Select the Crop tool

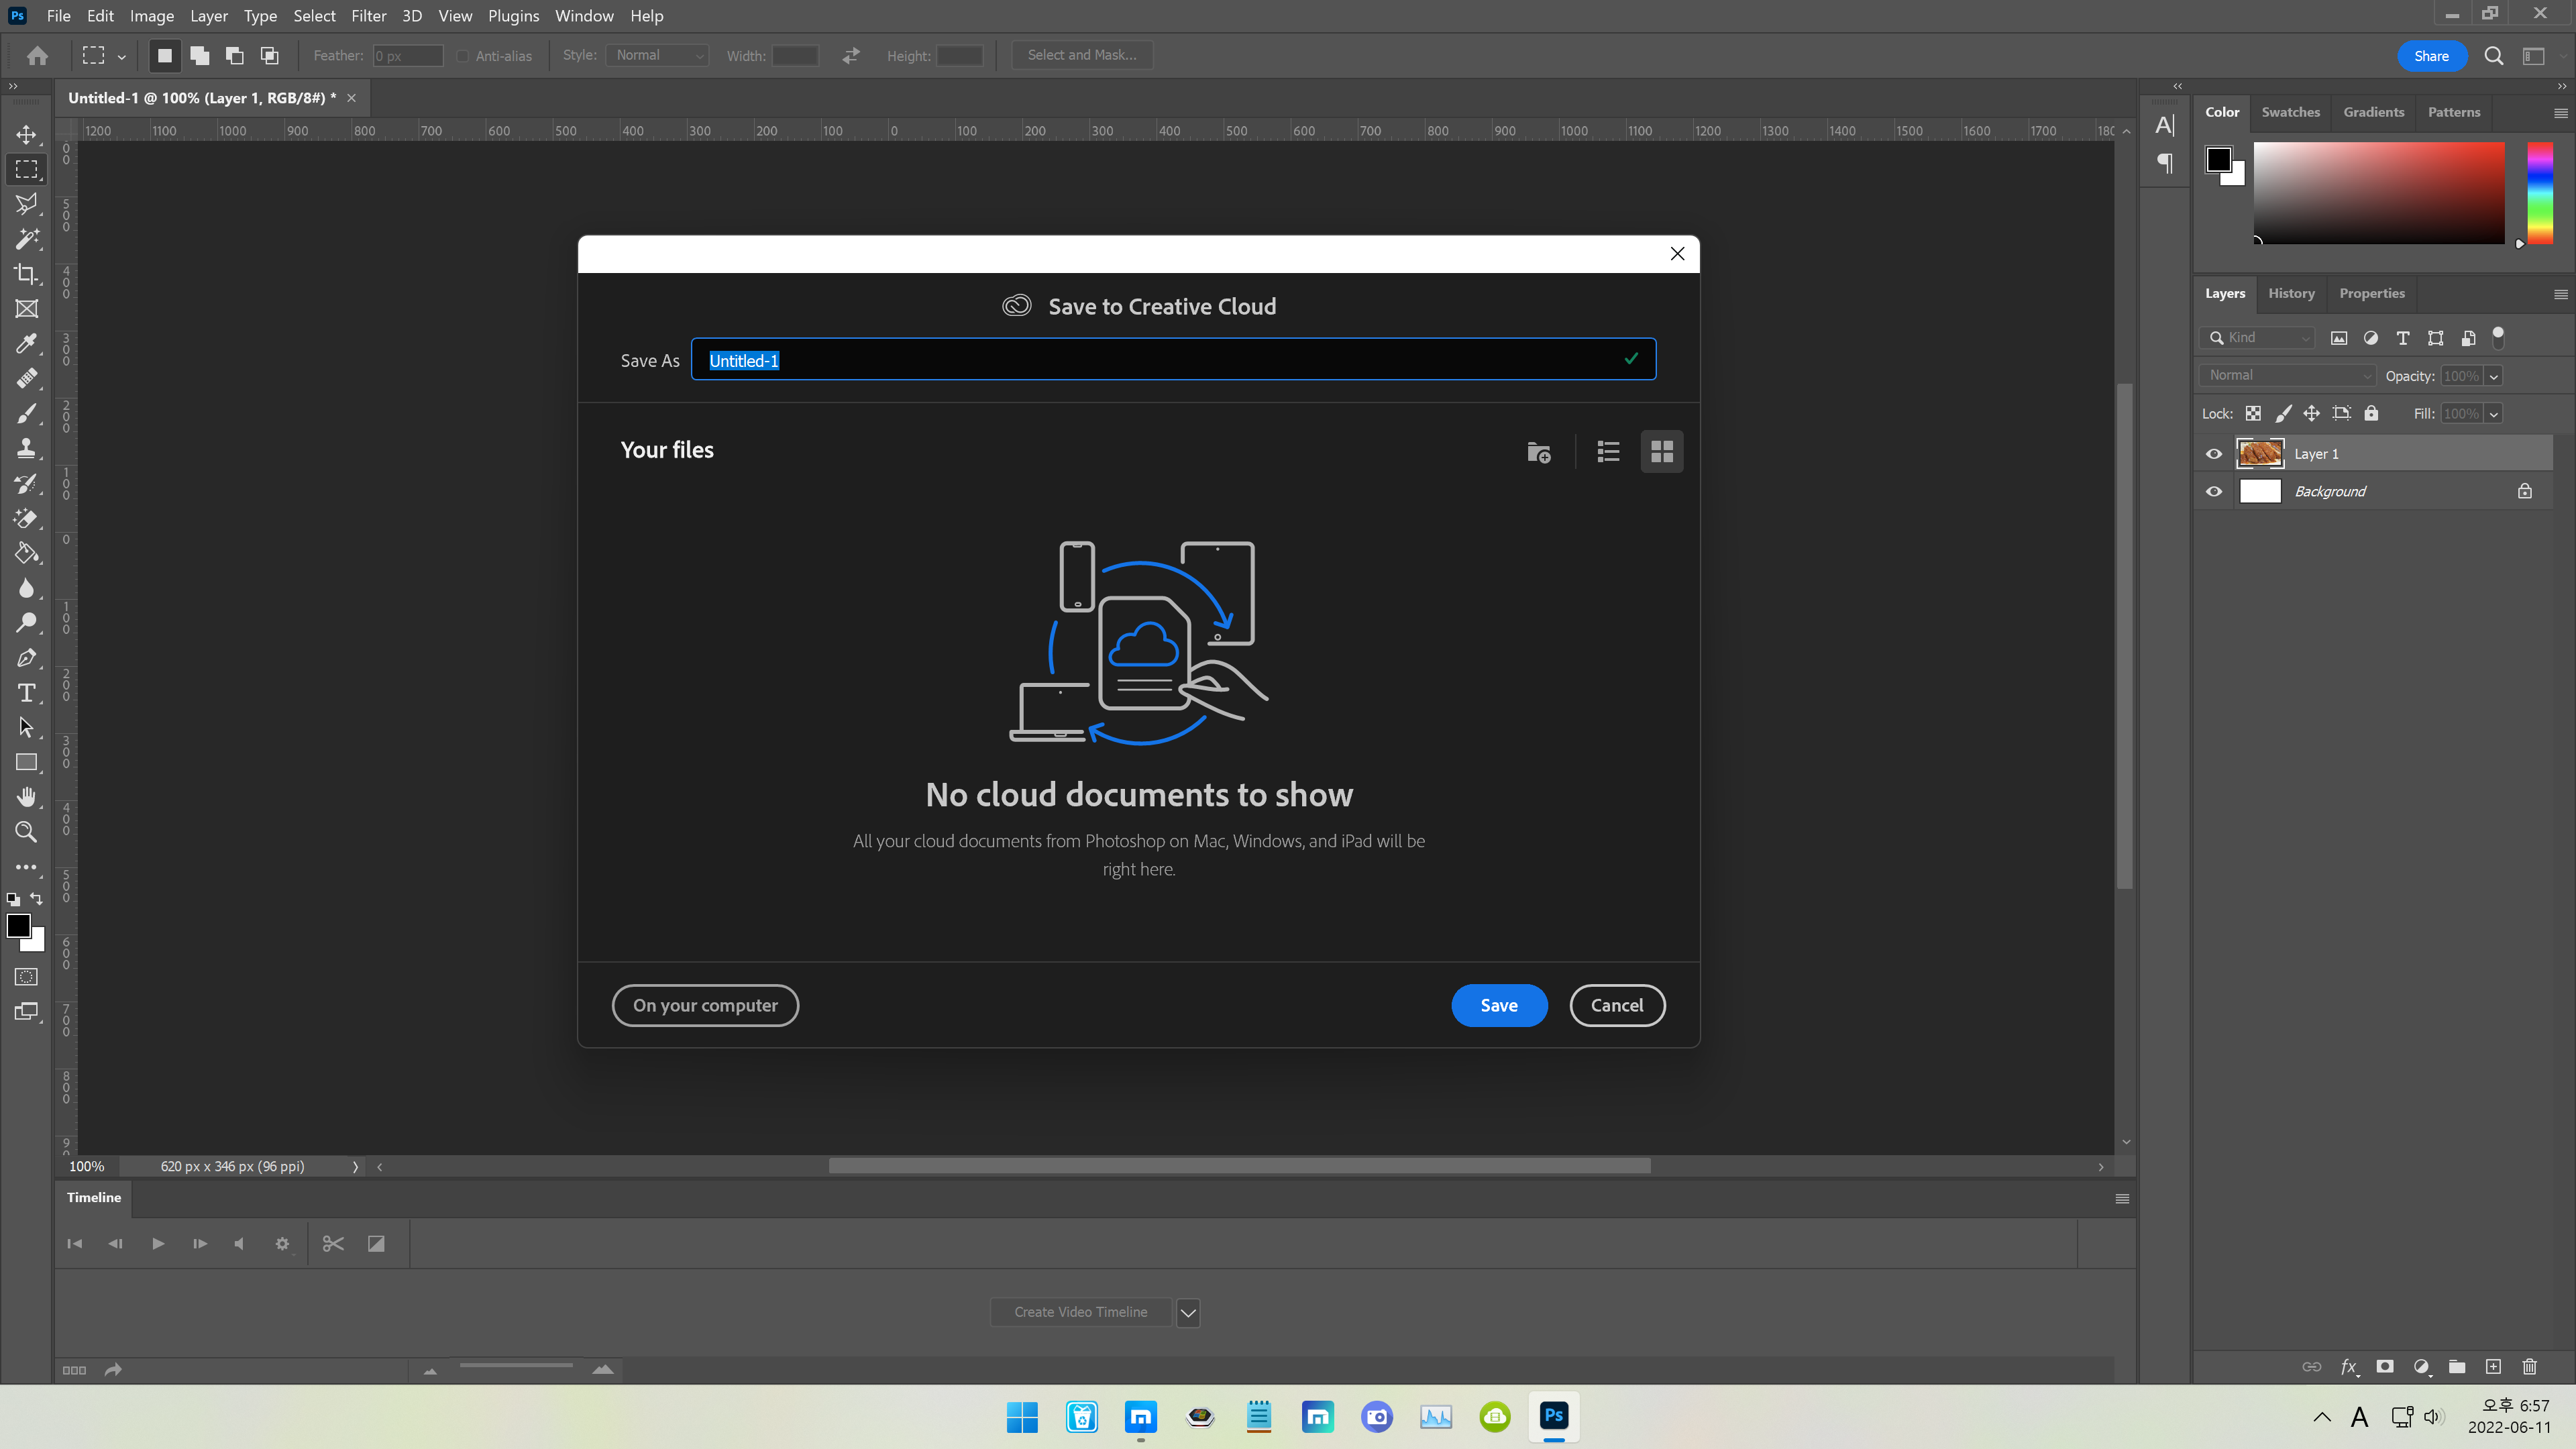click(x=27, y=274)
